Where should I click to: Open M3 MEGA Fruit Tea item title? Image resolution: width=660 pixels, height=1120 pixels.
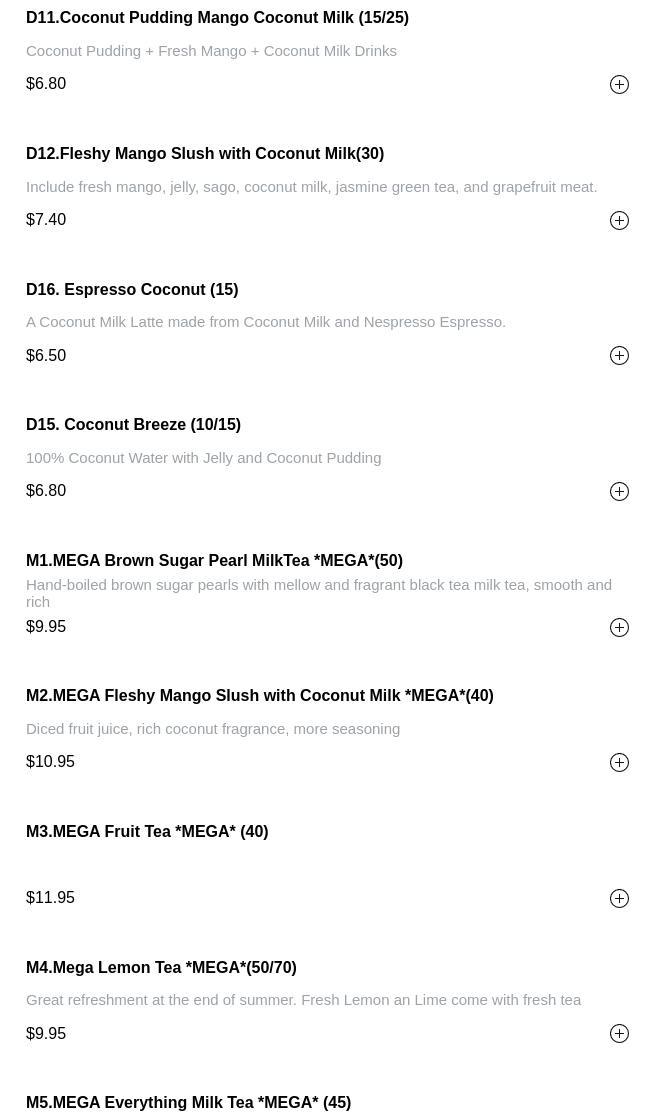(147, 832)
